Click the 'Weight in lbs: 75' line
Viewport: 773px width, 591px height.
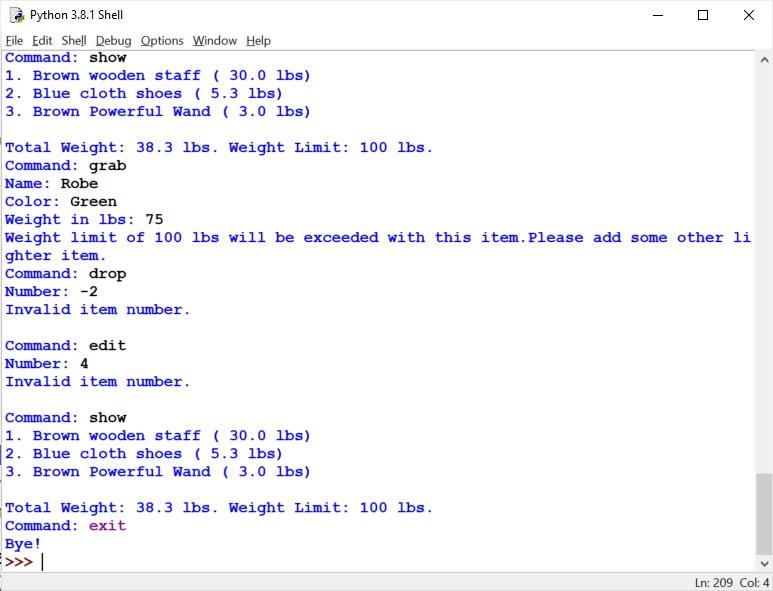(84, 219)
